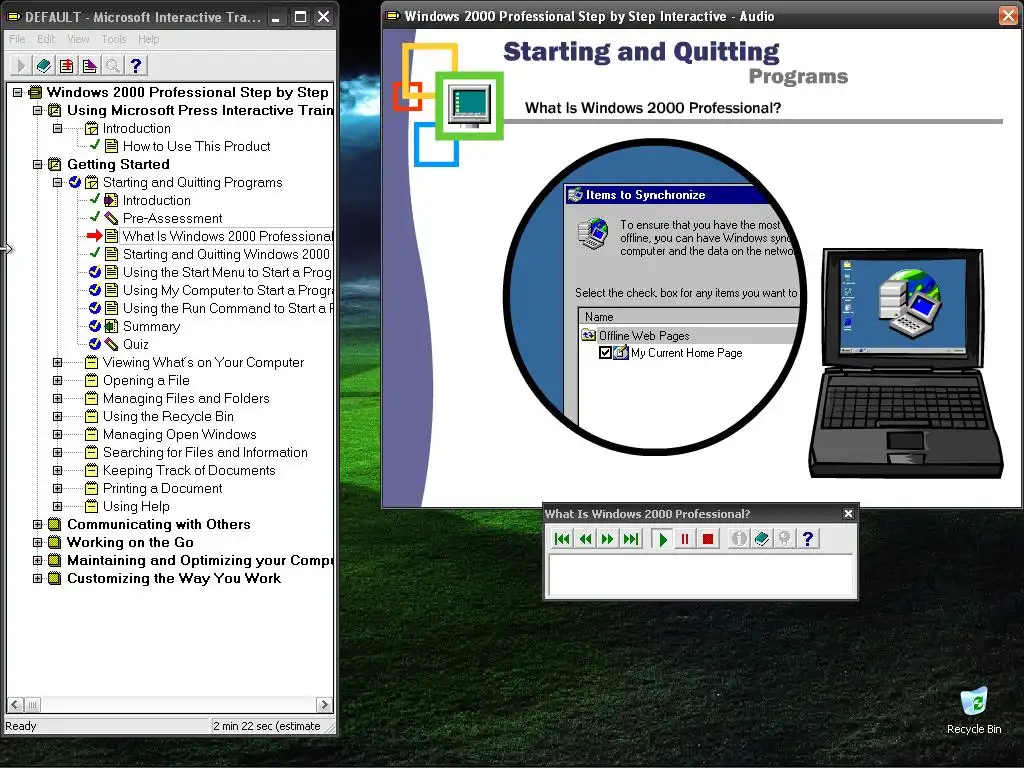Select the Quiz item
This screenshot has width=1024, height=768.
[x=136, y=344]
